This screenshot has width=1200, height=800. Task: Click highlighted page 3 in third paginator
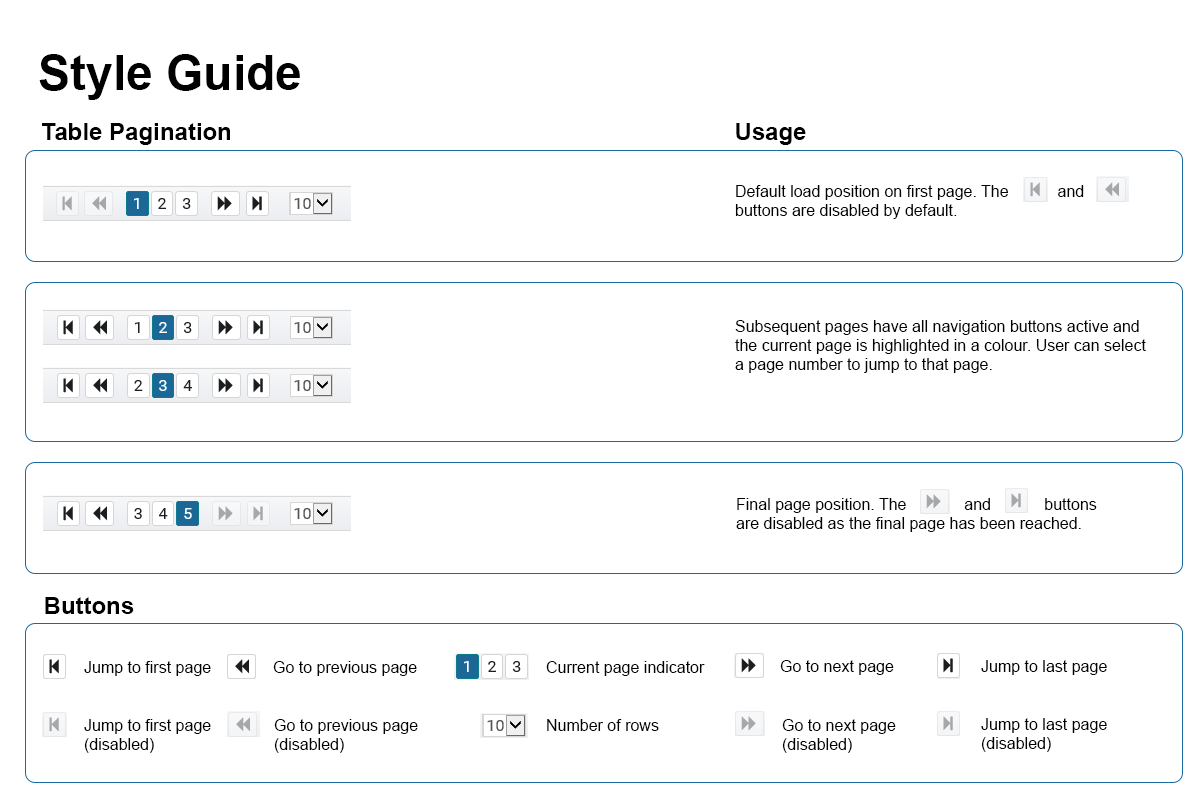[163, 386]
